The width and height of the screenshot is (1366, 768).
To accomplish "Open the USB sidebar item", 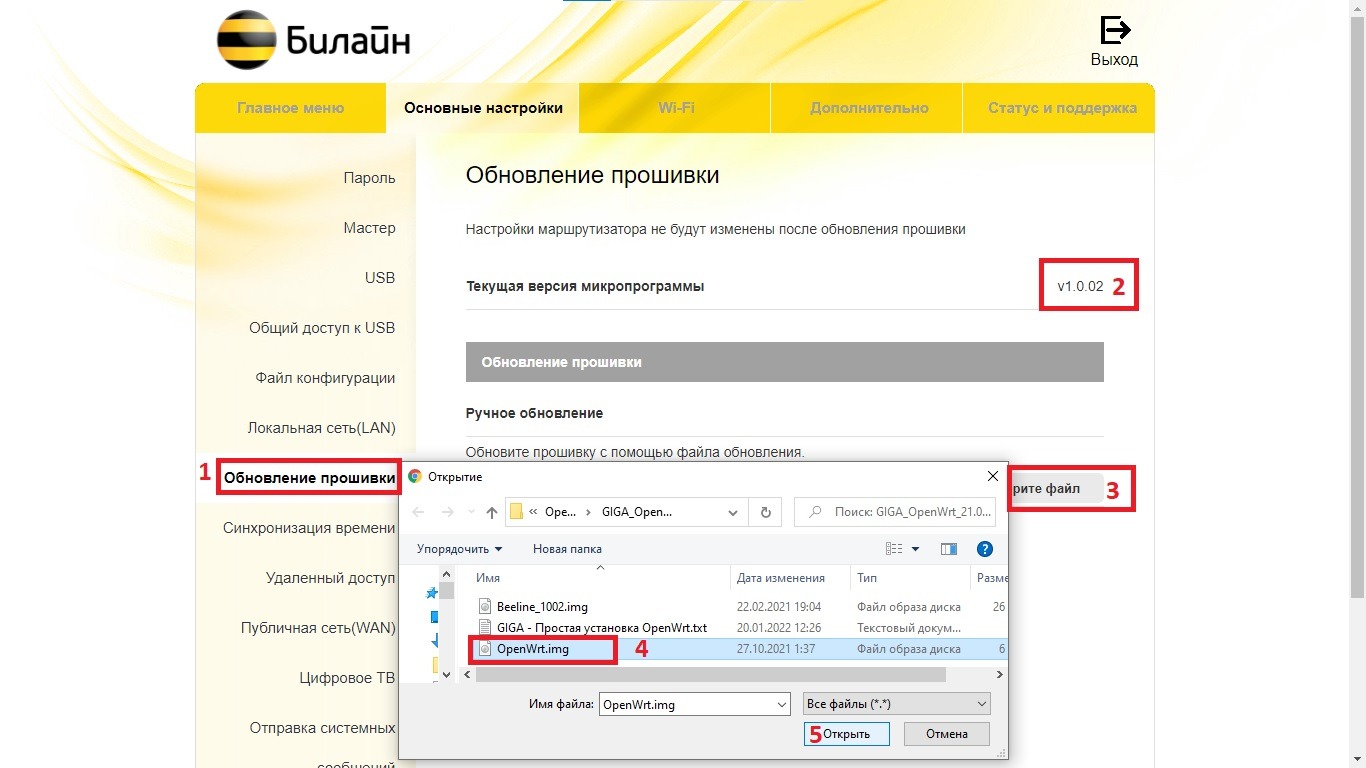I will pos(380,278).
